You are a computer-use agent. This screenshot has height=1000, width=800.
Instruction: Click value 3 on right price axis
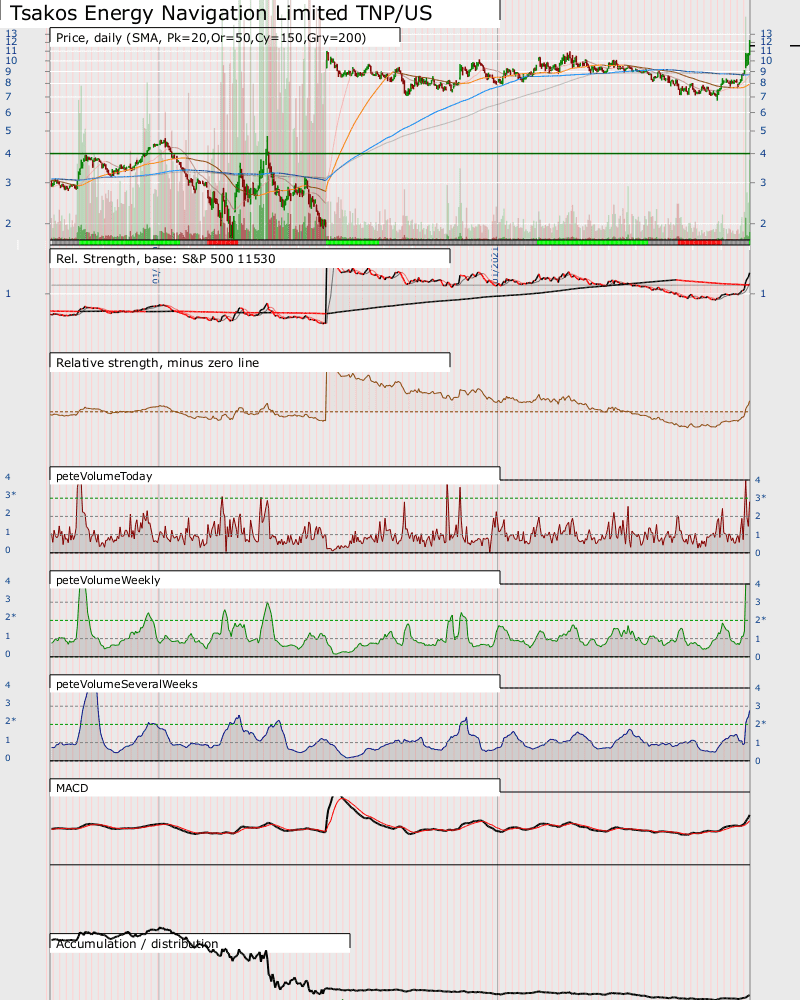tap(762, 182)
